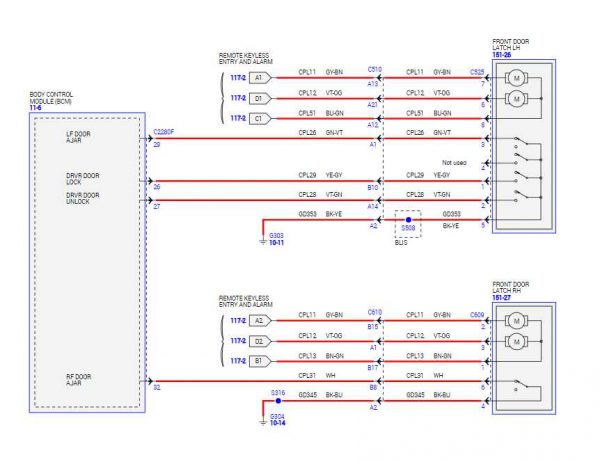The width and height of the screenshot is (600, 462).
Task: Open the 10-11 ground reference under G303
Action: [x=276, y=243]
